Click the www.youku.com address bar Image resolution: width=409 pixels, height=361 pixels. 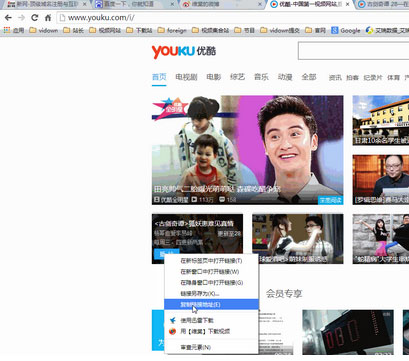point(233,18)
